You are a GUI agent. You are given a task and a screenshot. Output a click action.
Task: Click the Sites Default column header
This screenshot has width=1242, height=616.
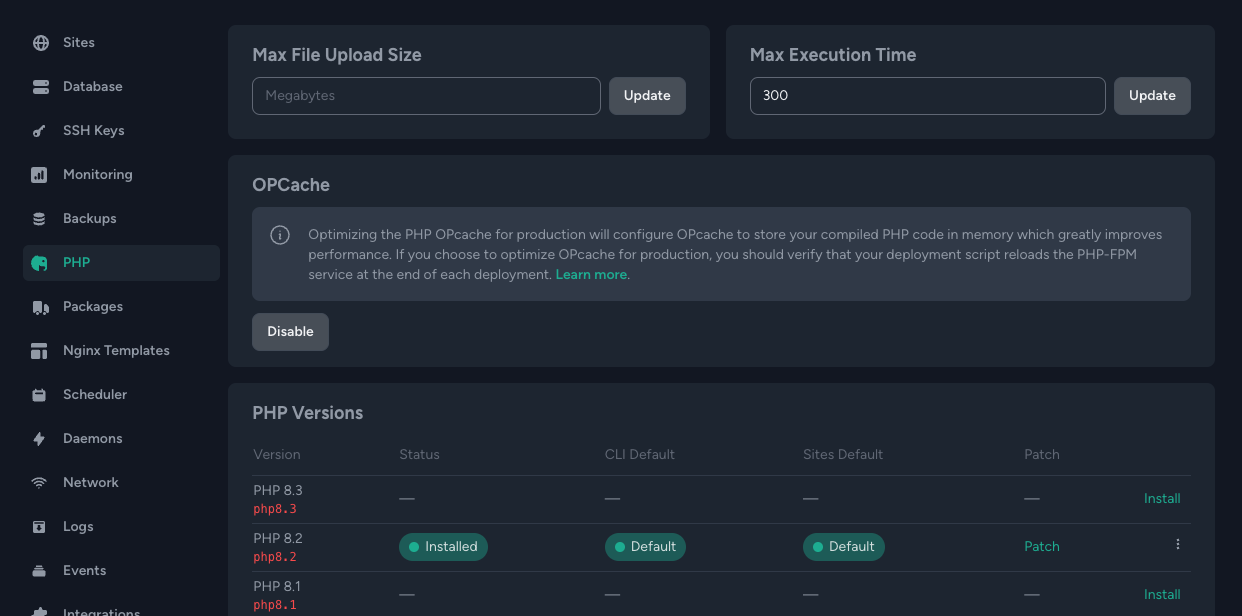tap(843, 454)
